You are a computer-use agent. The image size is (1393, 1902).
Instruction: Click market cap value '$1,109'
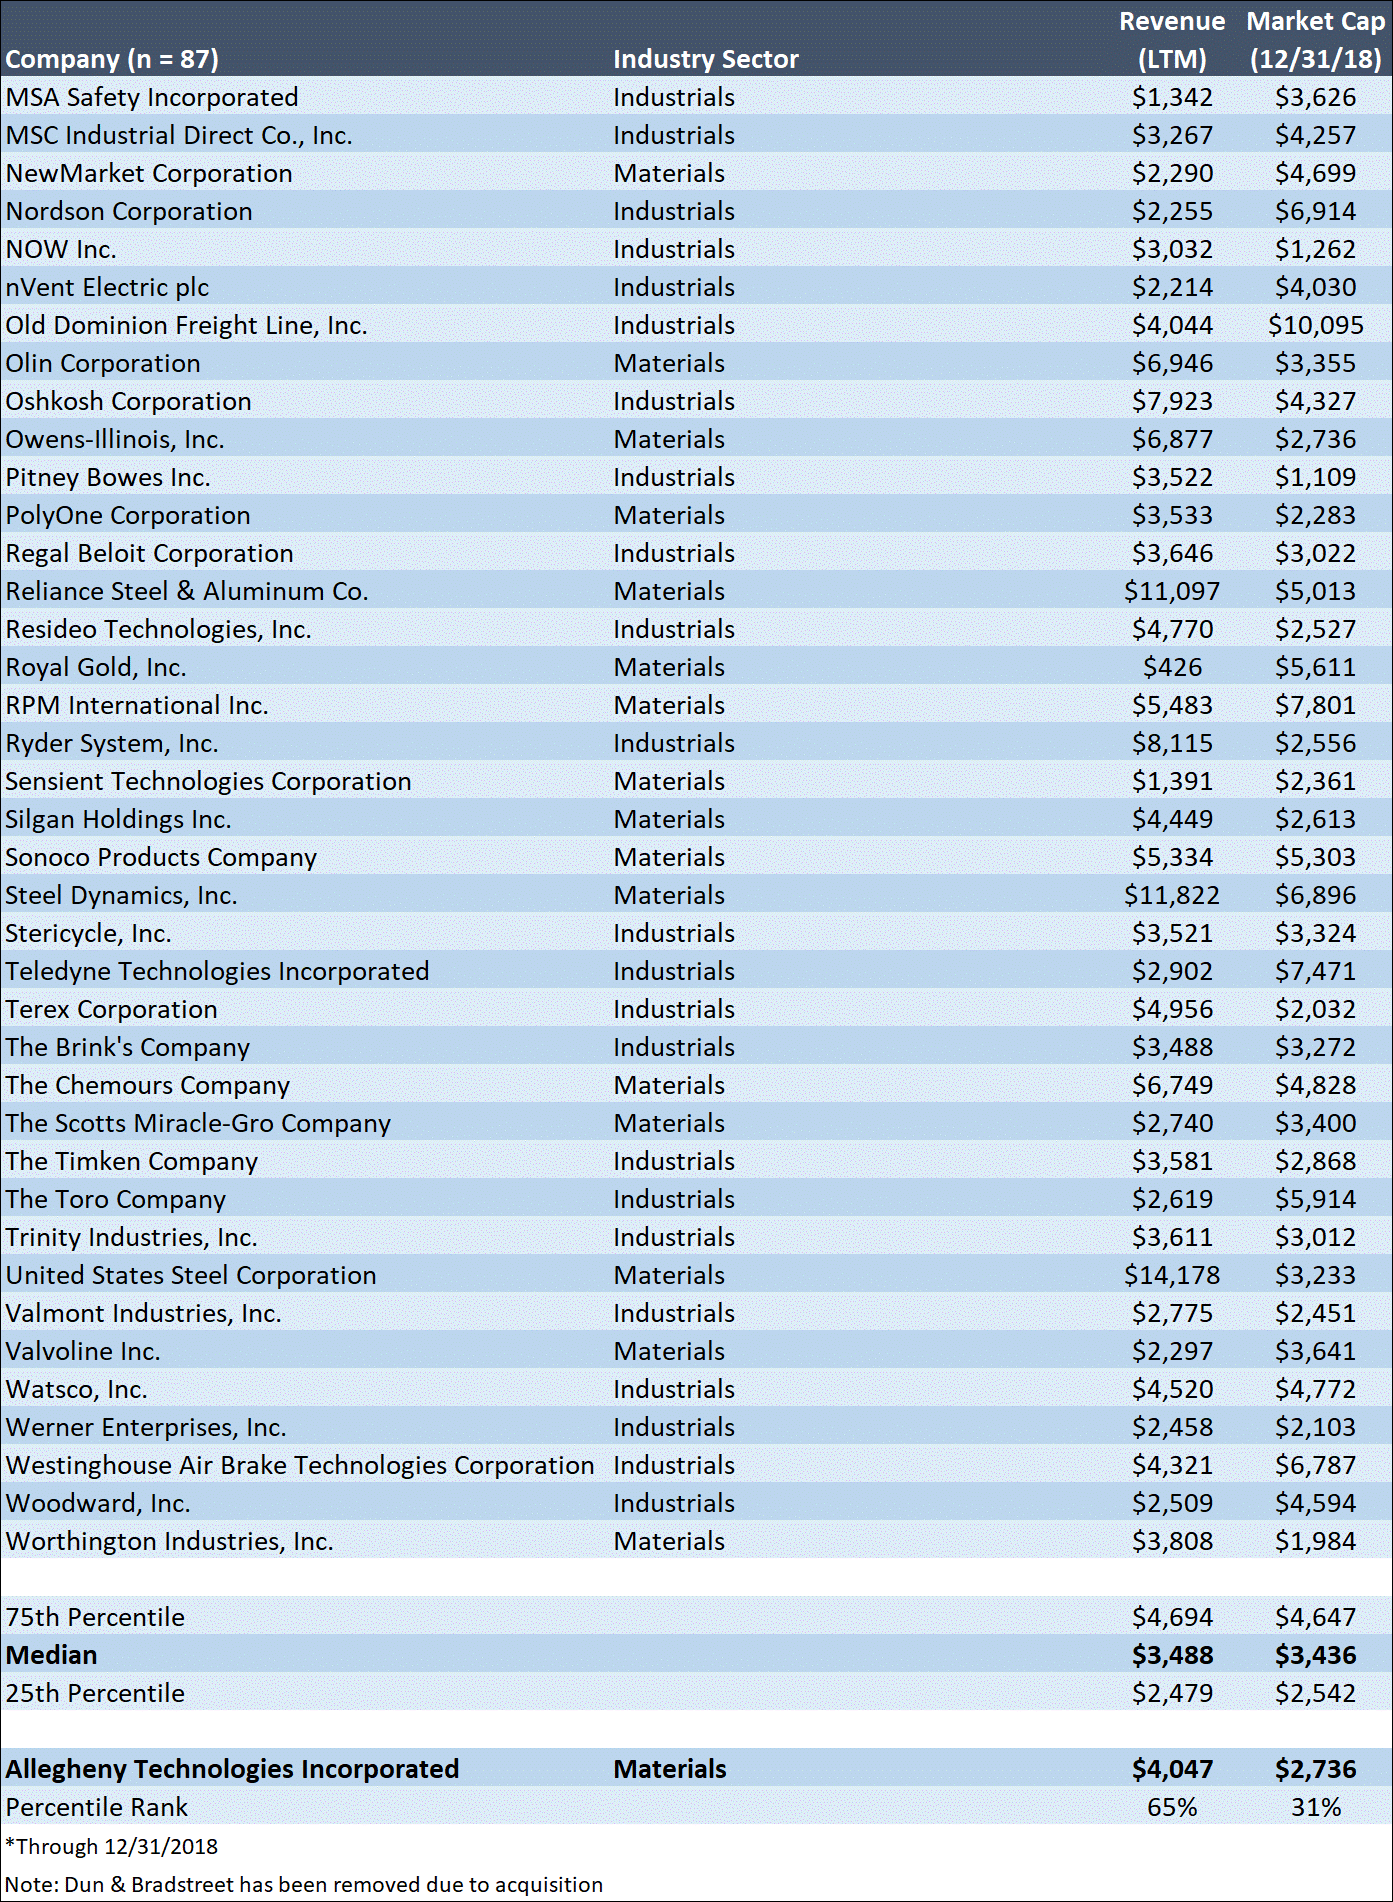[x=1316, y=477]
